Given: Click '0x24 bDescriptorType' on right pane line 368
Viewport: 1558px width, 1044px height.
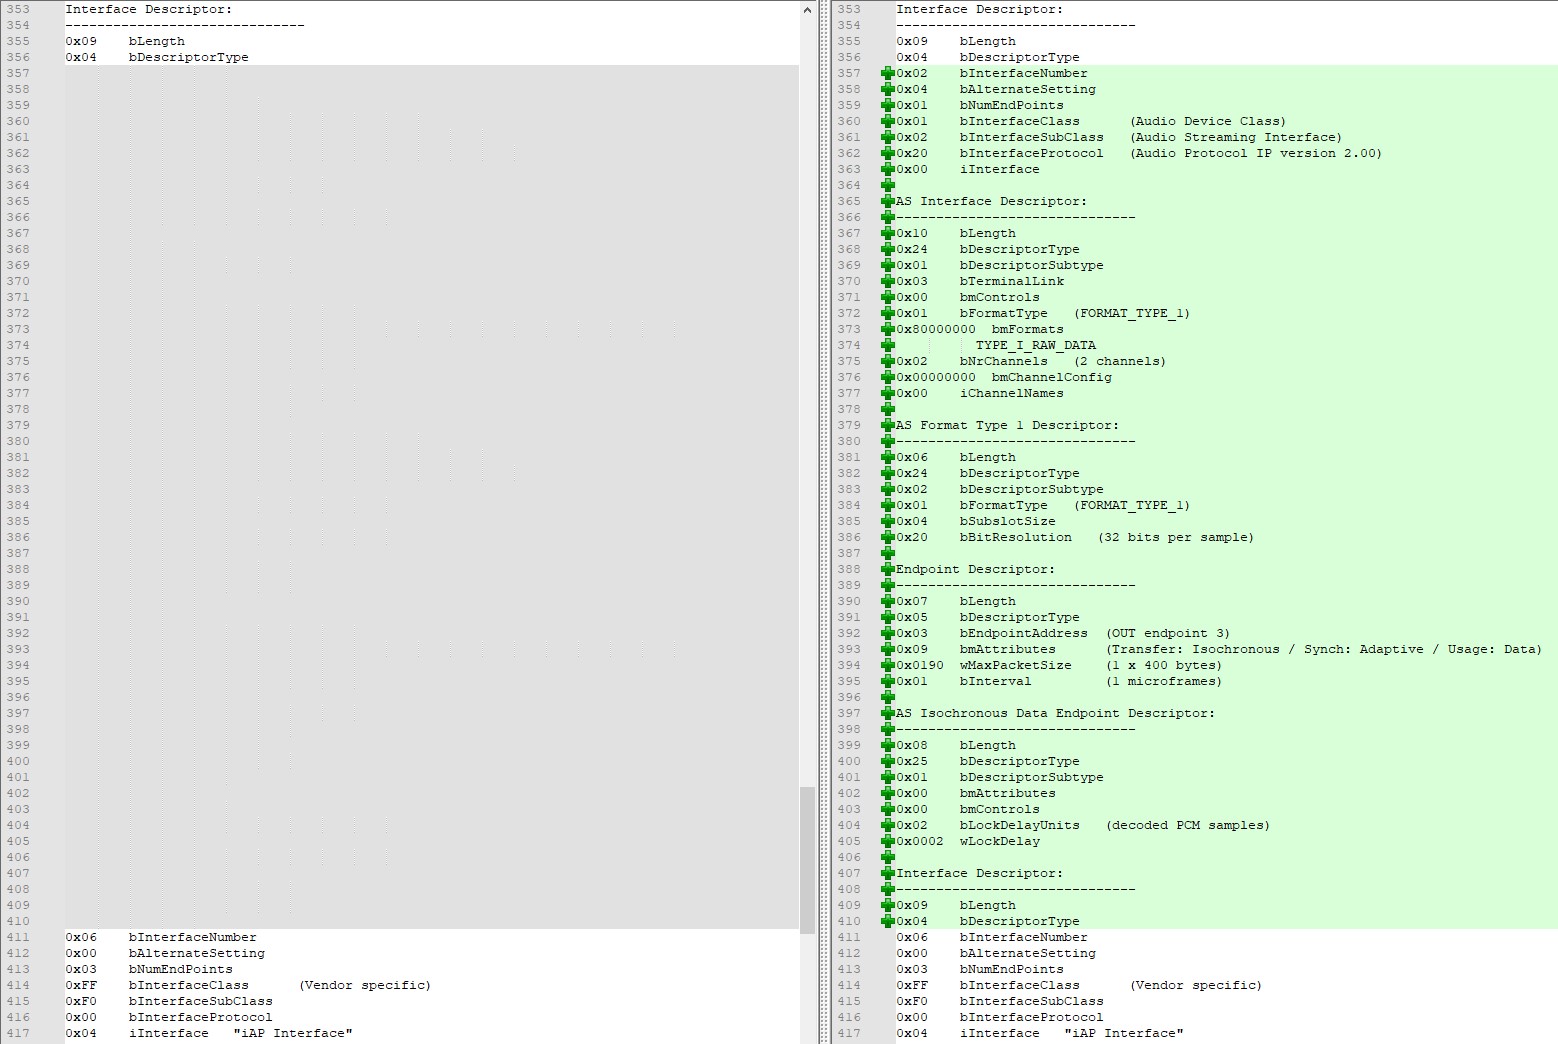Looking at the screenshot, I should pos(988,249).
